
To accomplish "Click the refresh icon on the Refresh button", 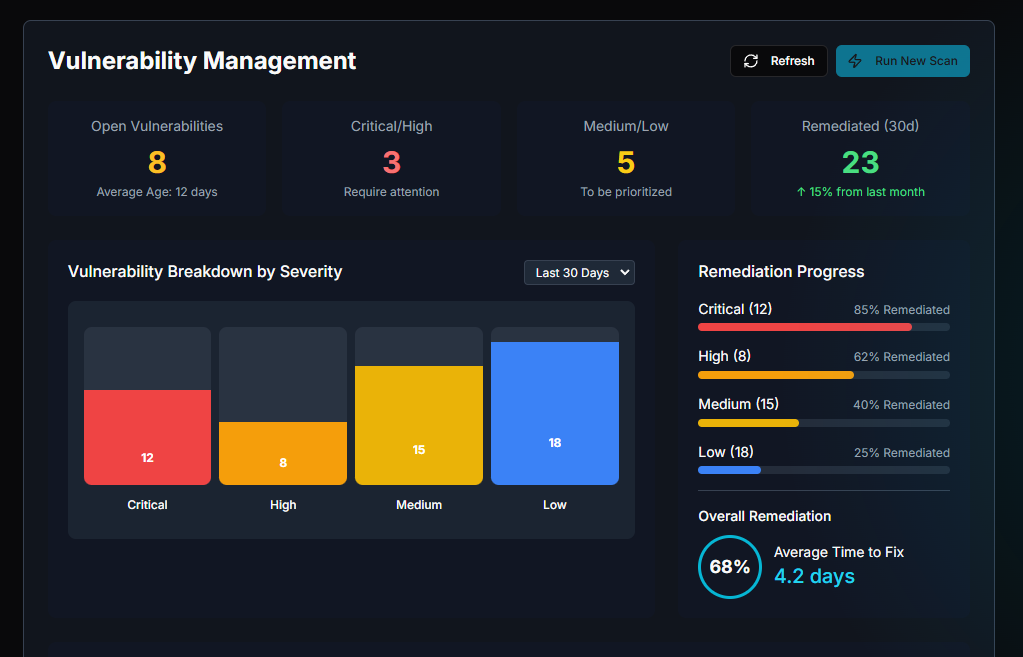I will pyautogui.click(x=751, y=61).
